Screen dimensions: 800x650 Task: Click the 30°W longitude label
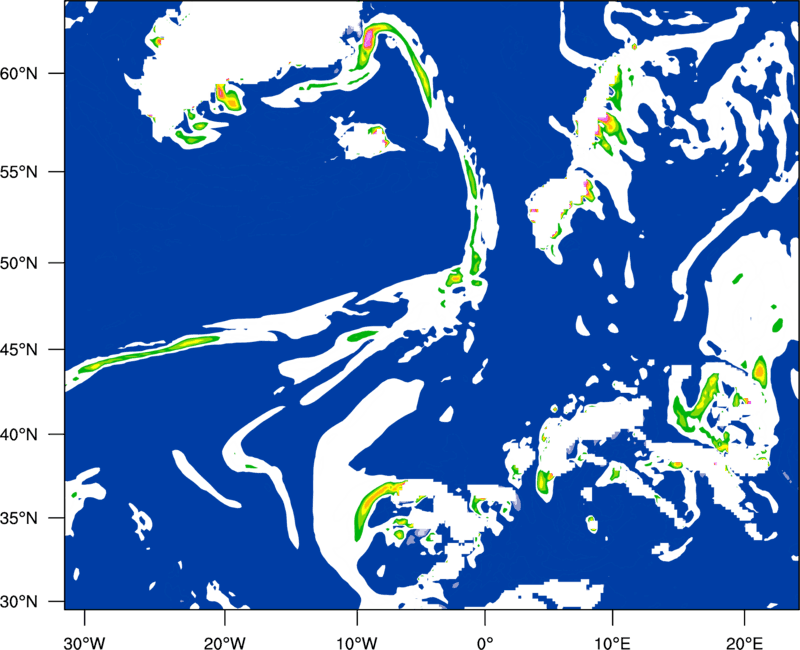click(x=84, y=643)
